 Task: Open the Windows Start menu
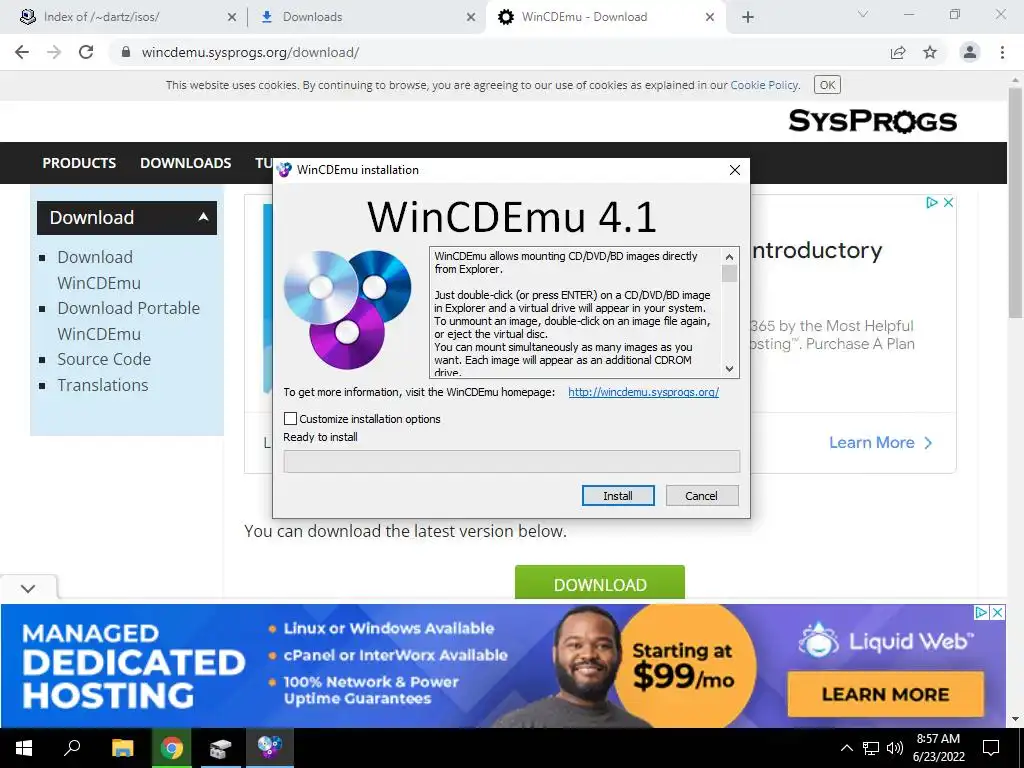pyautogui.click(x=24, y=748)
